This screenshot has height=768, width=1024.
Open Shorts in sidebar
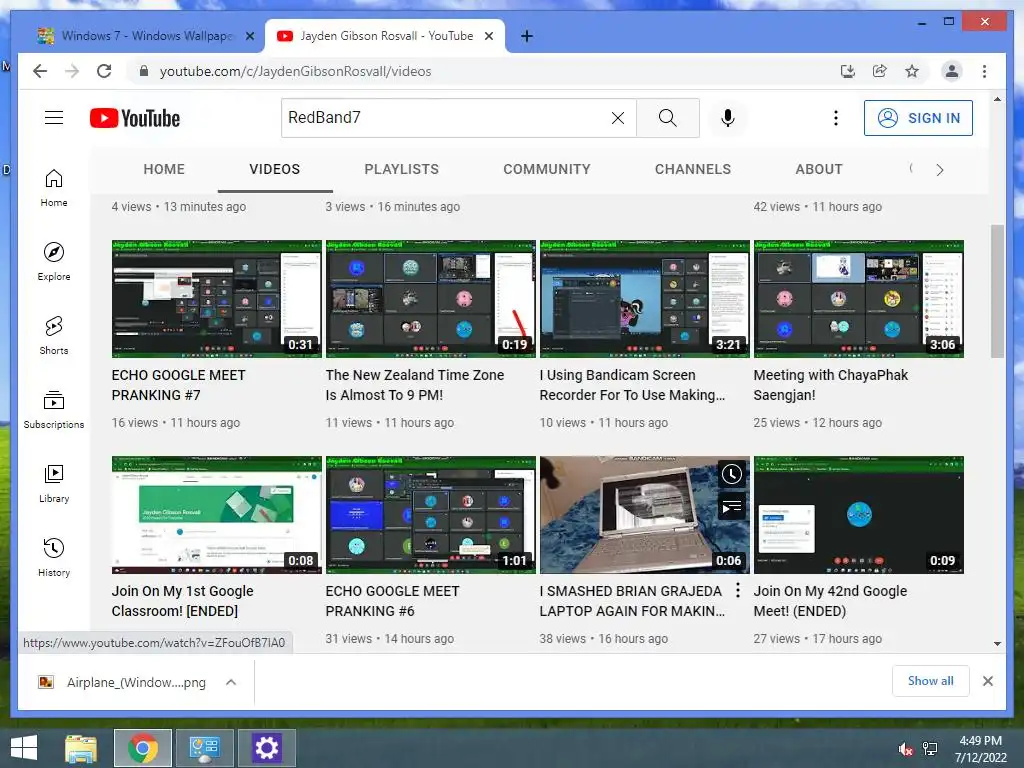[54, 336]
